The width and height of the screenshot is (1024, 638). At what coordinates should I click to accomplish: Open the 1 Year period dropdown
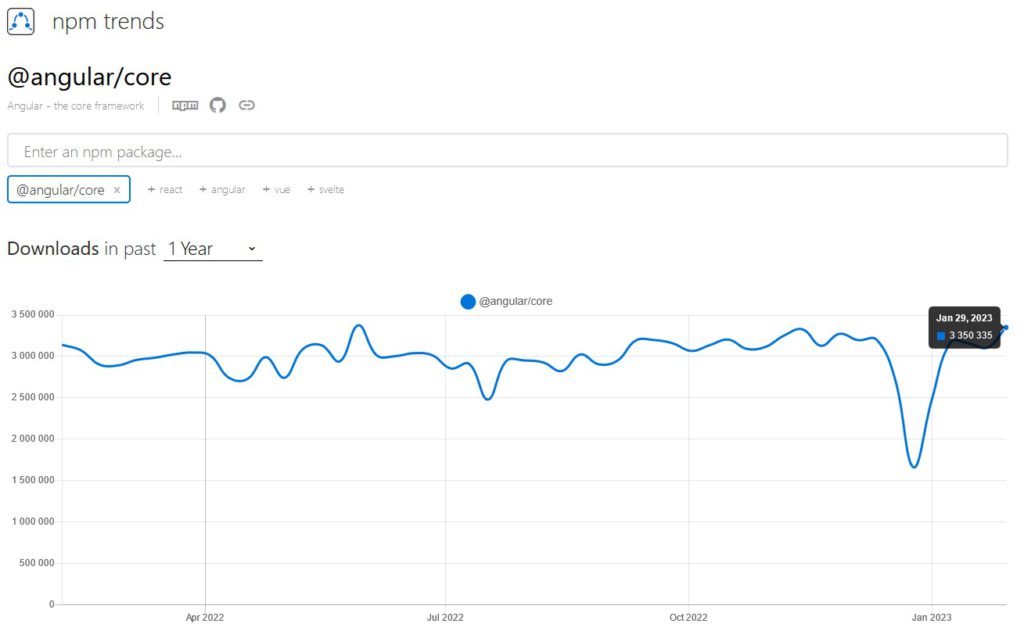click(x=212, y=249)
